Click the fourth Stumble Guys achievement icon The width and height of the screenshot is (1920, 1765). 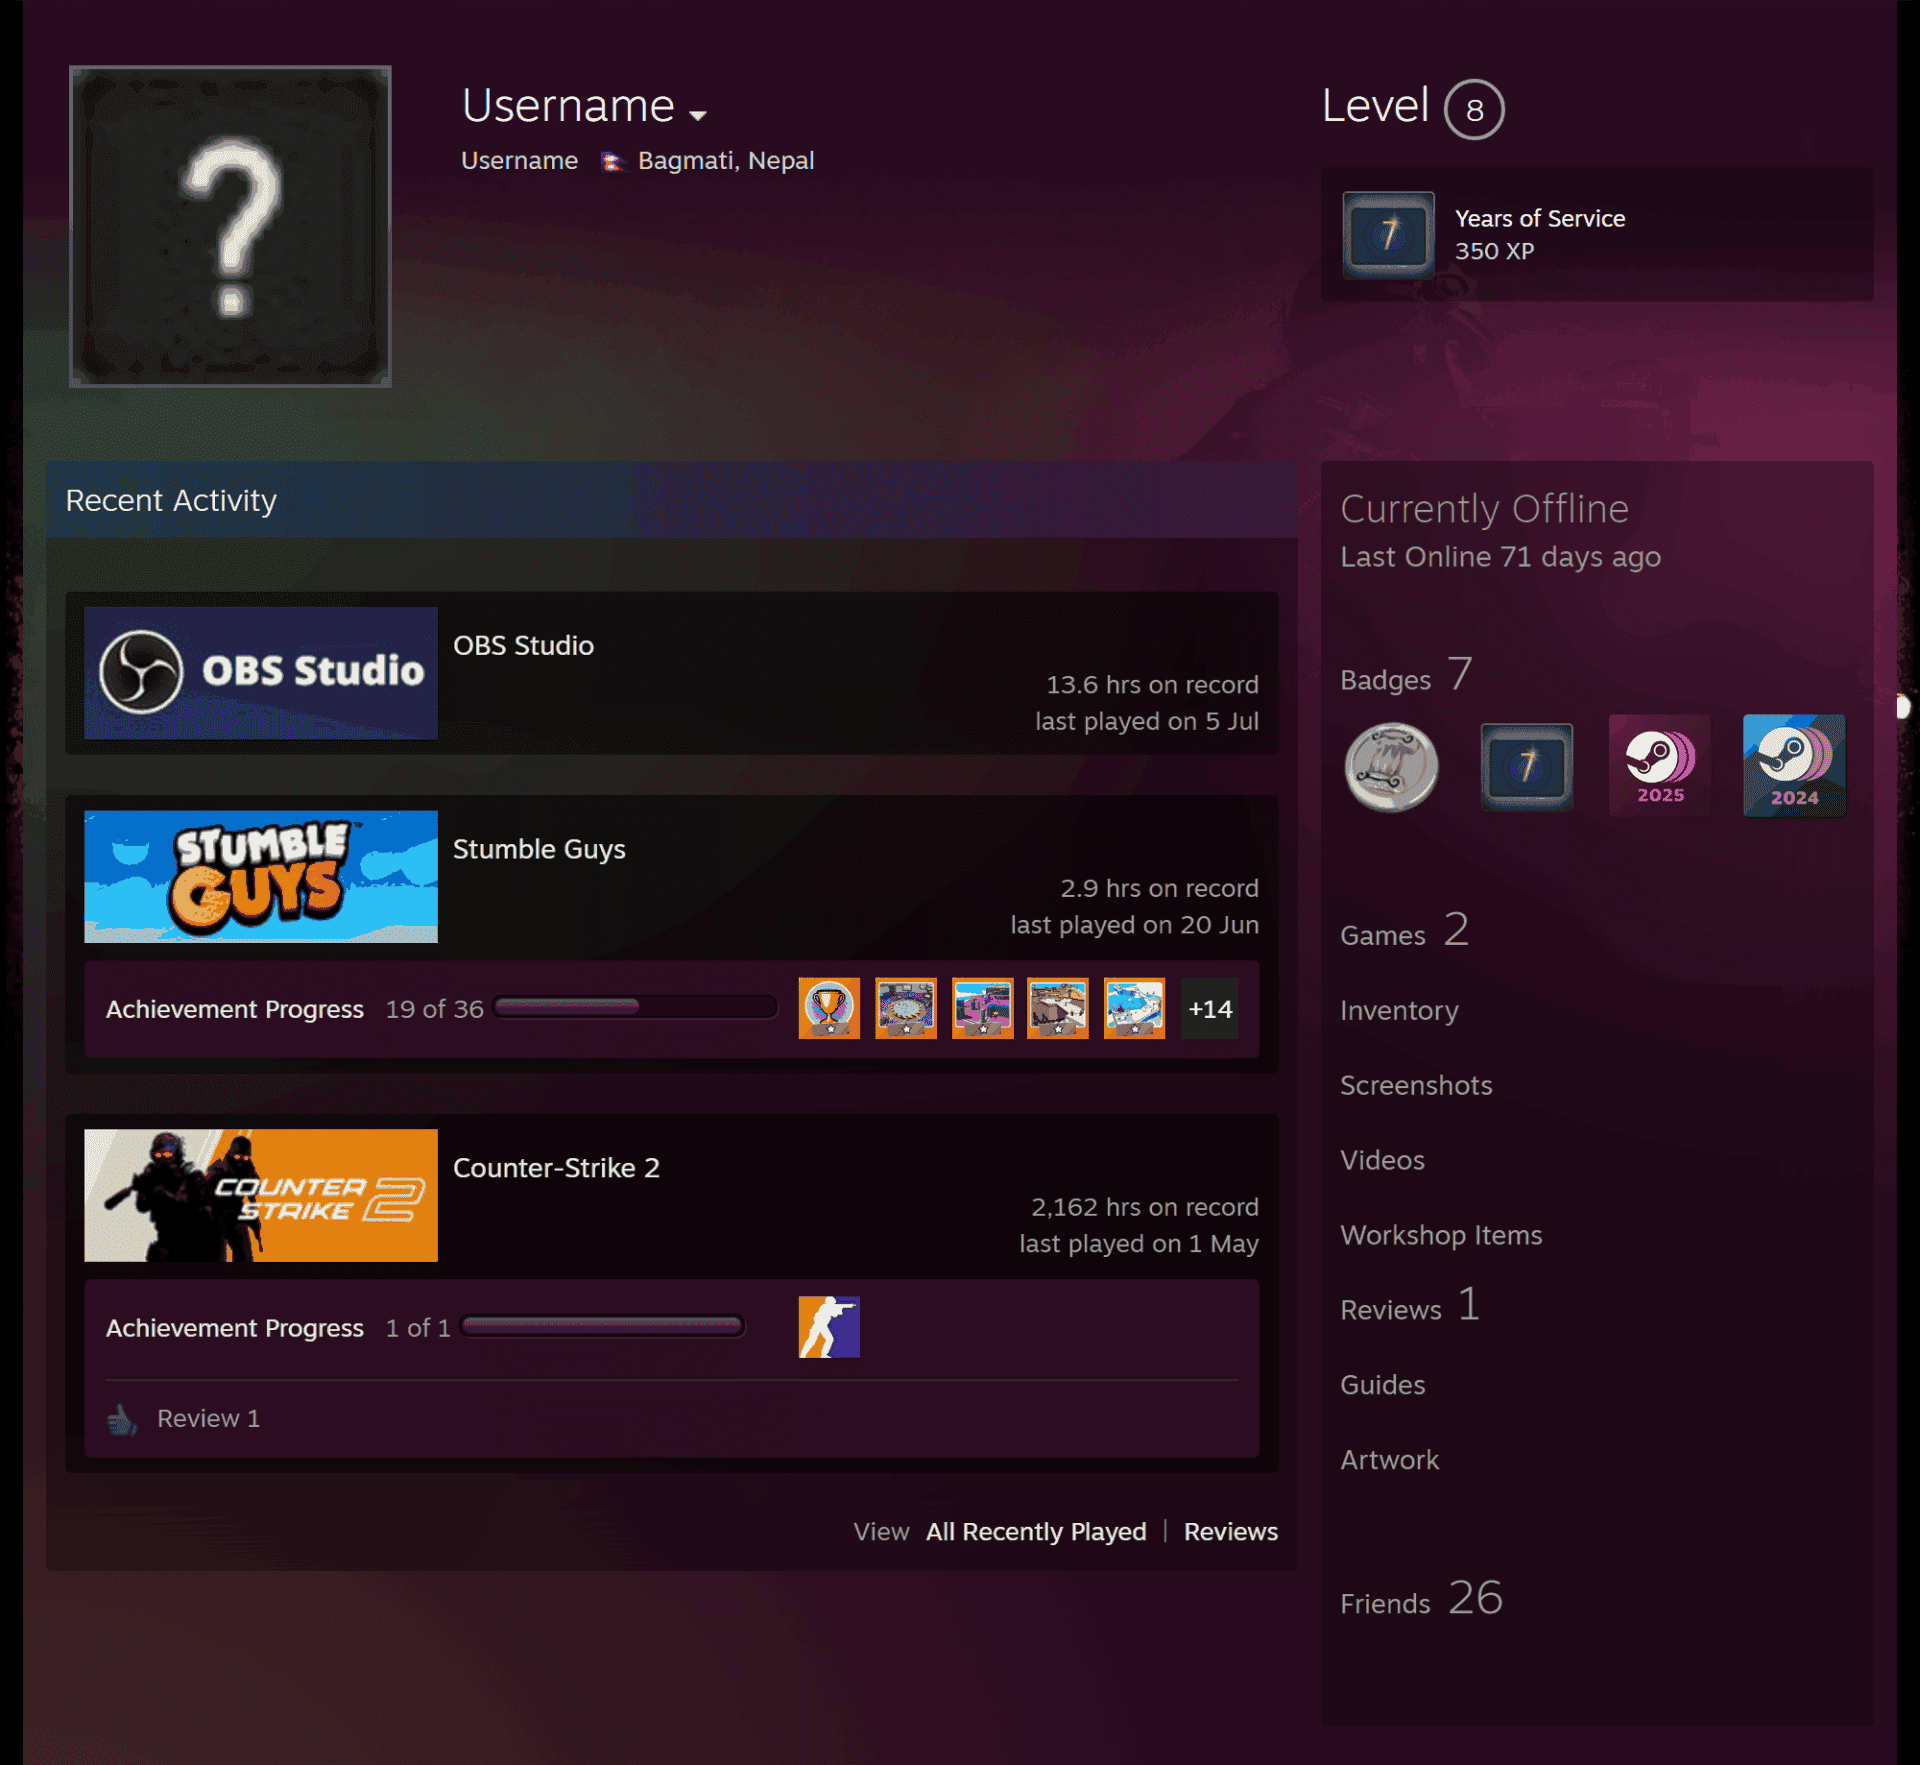click(x=1058, y=1008)
